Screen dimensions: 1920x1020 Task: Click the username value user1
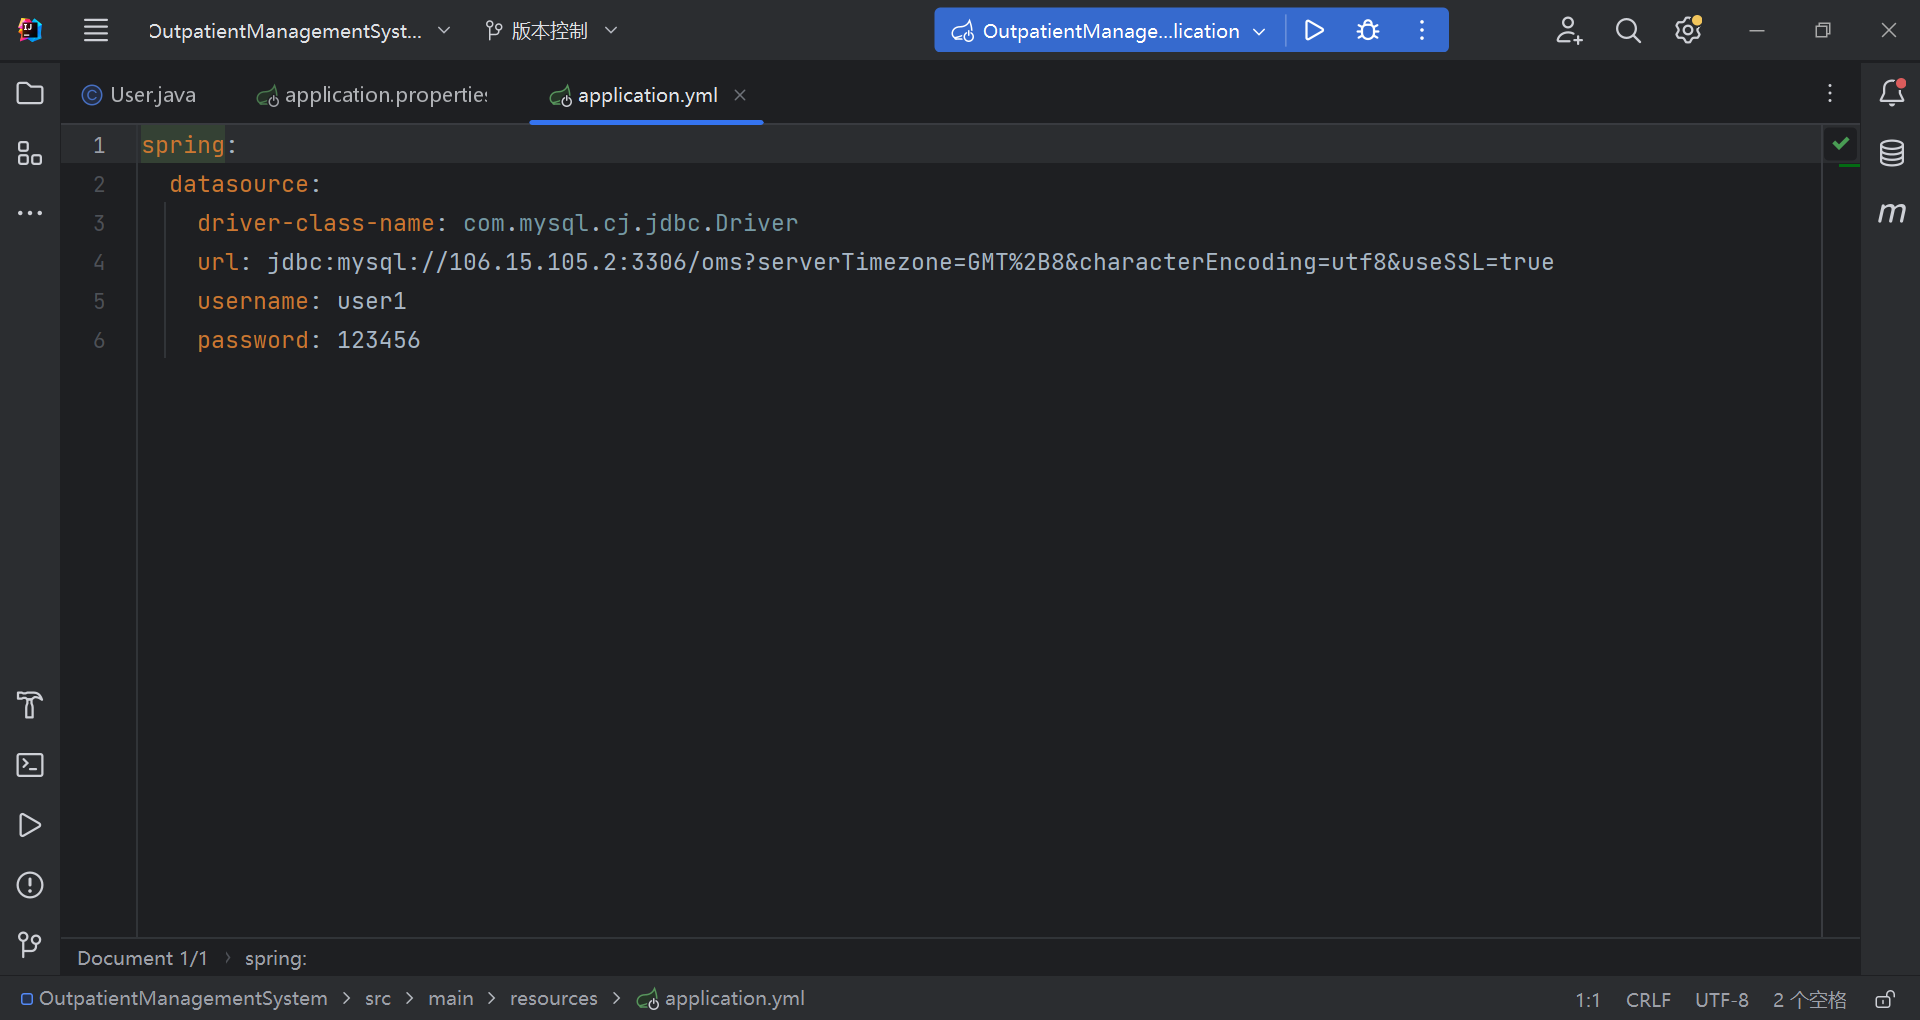pos(371,301)
